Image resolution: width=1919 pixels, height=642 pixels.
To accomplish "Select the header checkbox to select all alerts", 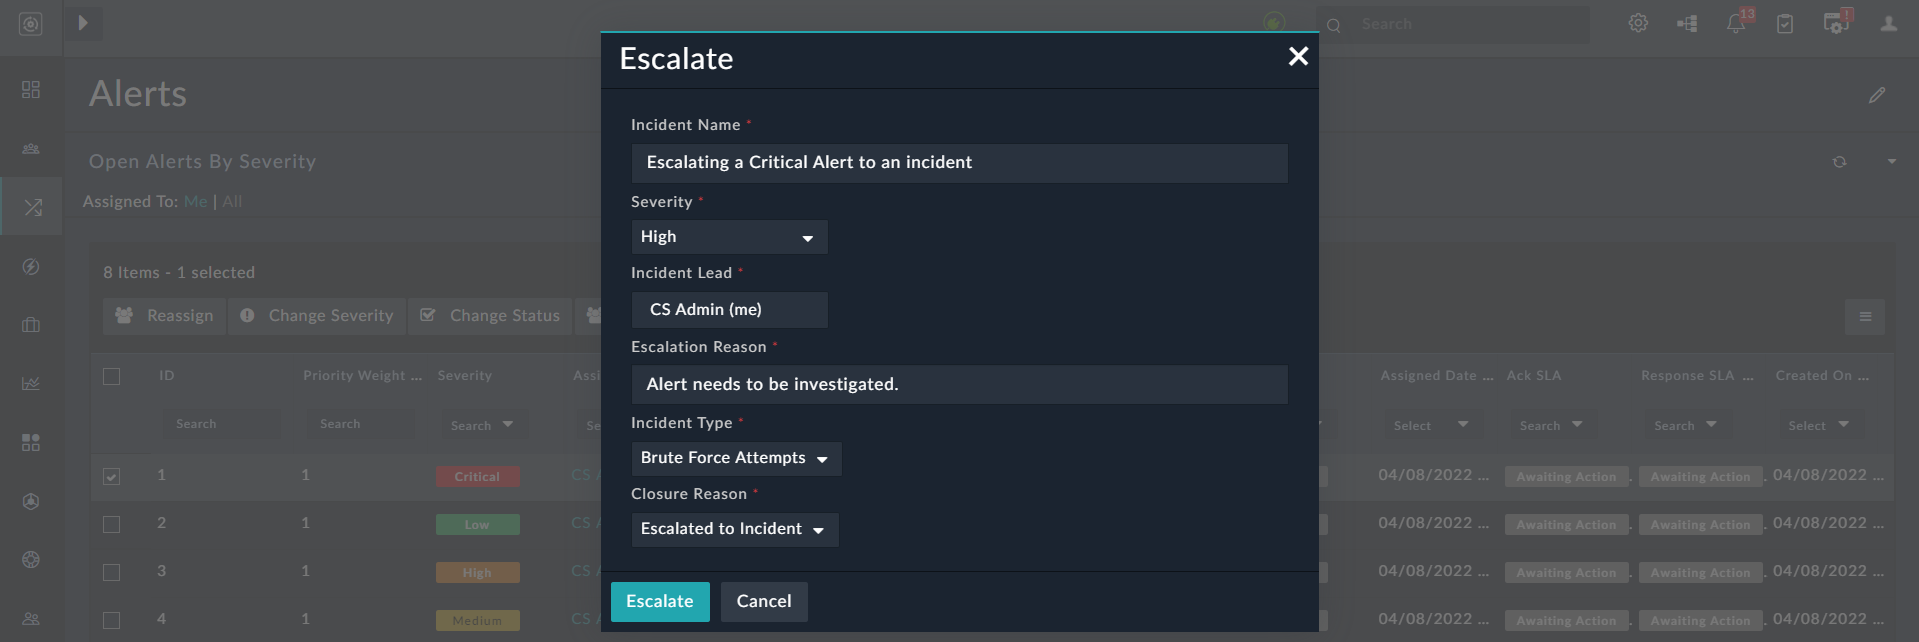I will pos(111,376).
